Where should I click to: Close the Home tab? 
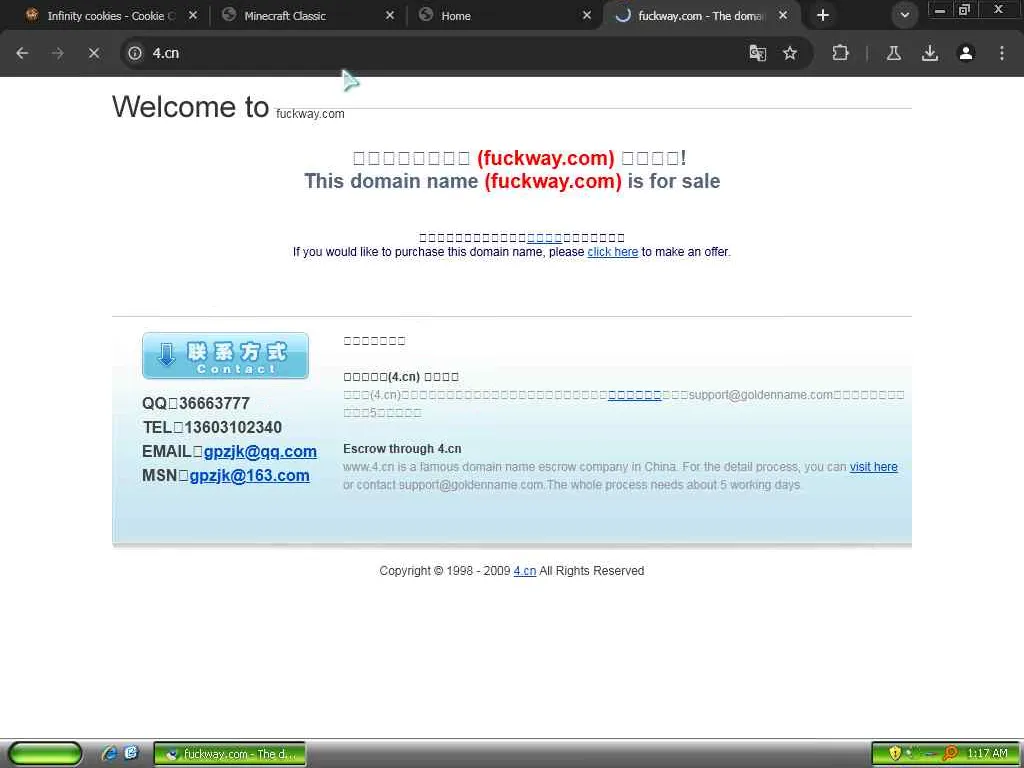click(x=587, y=15)
